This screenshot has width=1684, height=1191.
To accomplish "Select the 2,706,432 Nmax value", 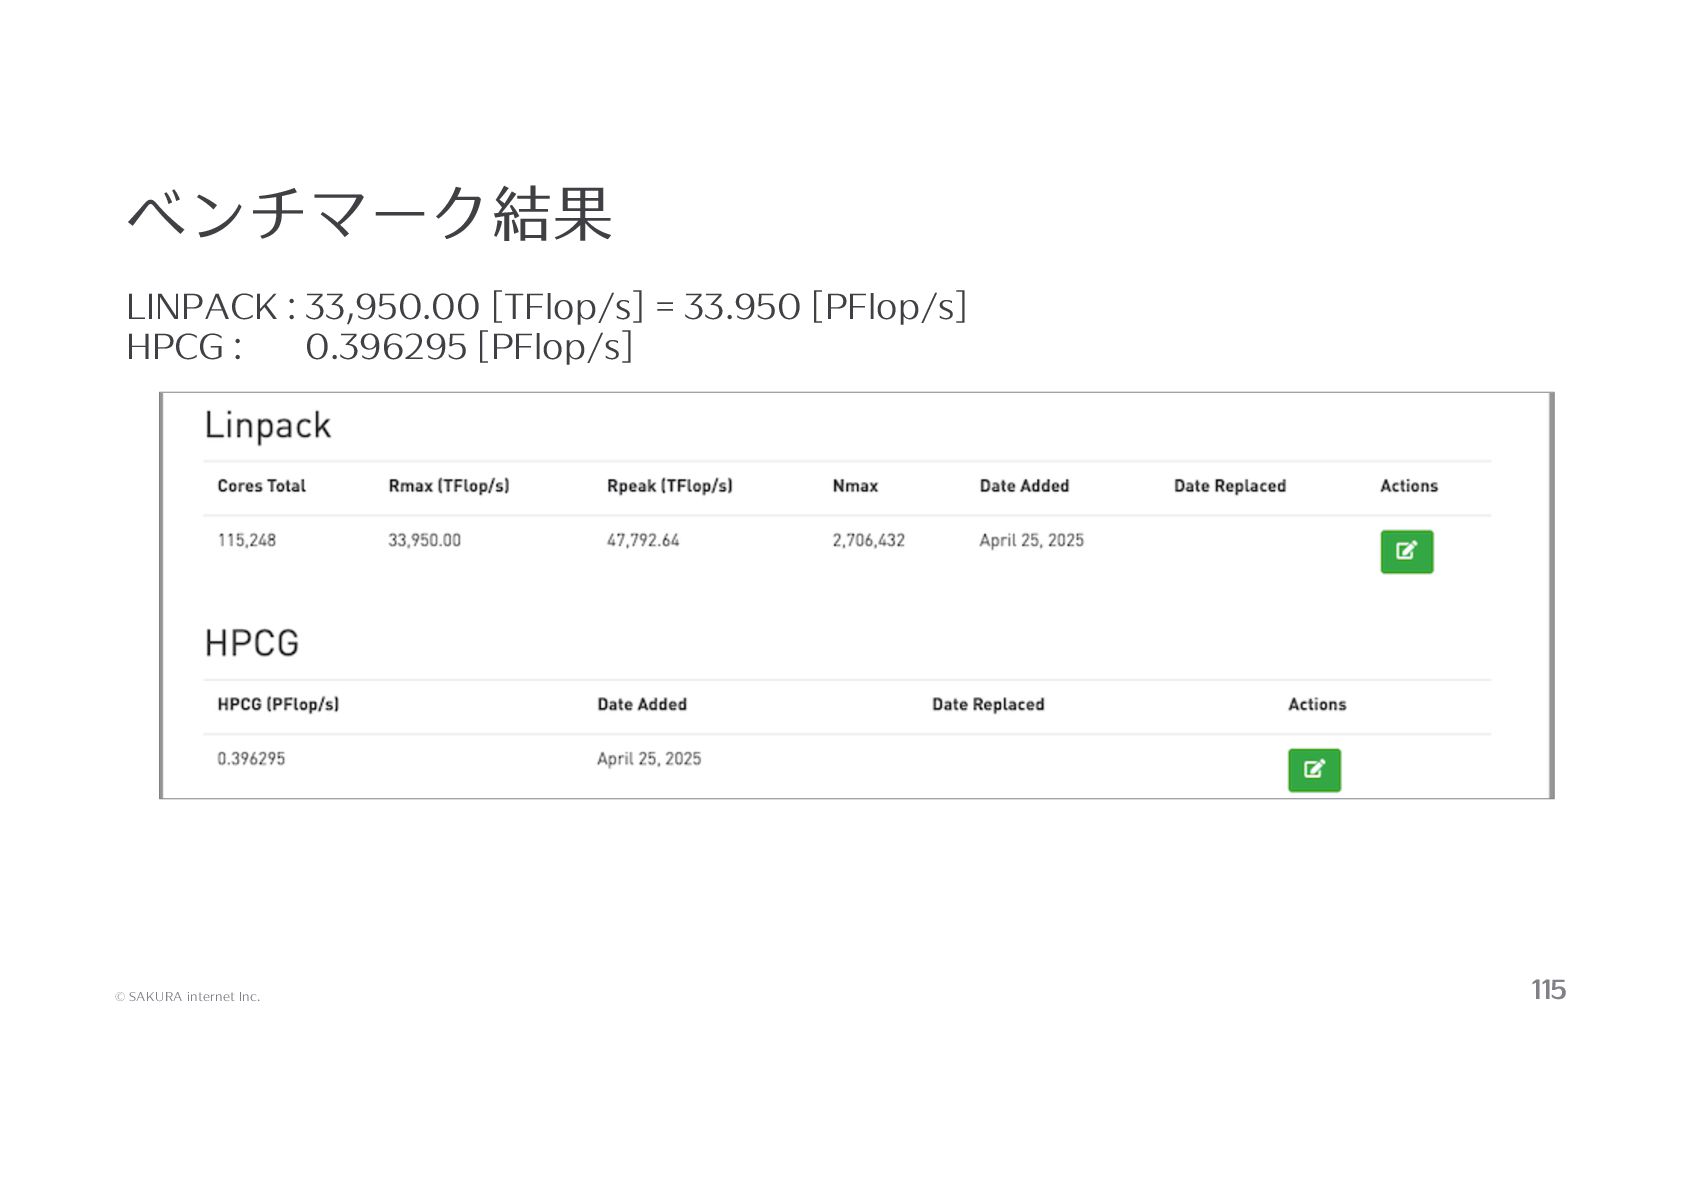I will 868,540.
